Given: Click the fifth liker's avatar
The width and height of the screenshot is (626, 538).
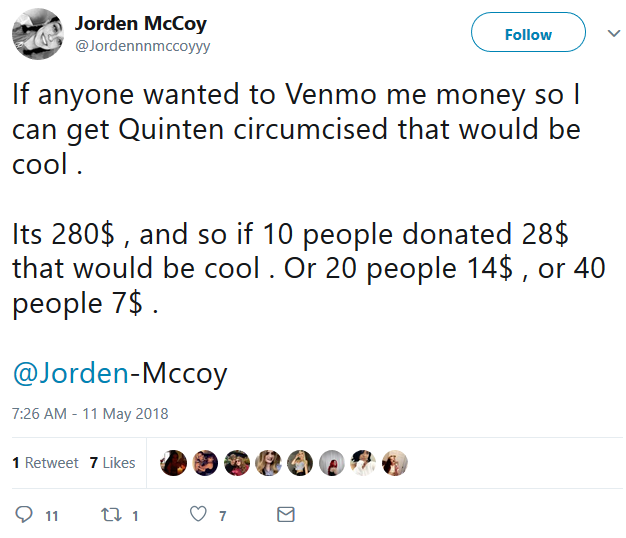Looking at the screenshot, I should click(x=300, y=463).
